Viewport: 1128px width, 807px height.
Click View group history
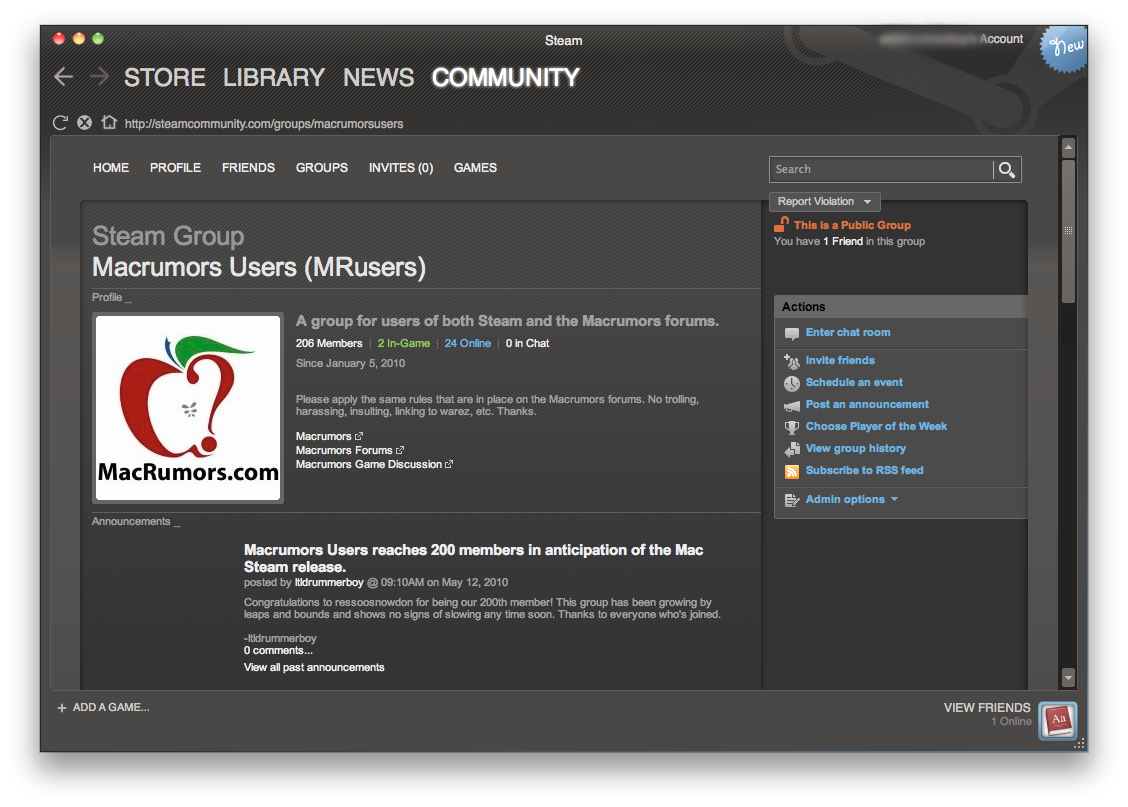pos(855,448)
